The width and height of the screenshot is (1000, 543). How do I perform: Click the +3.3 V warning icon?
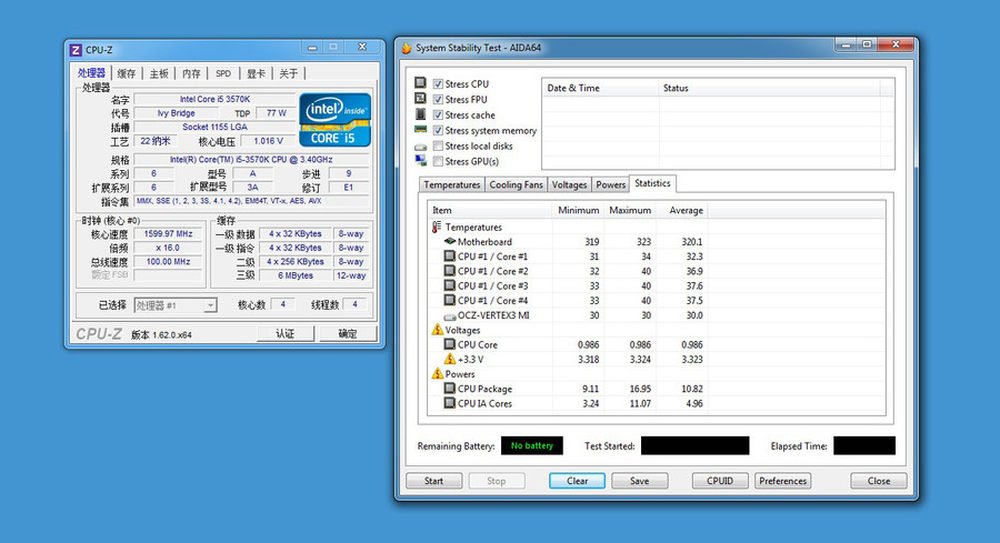coord(450,359)
